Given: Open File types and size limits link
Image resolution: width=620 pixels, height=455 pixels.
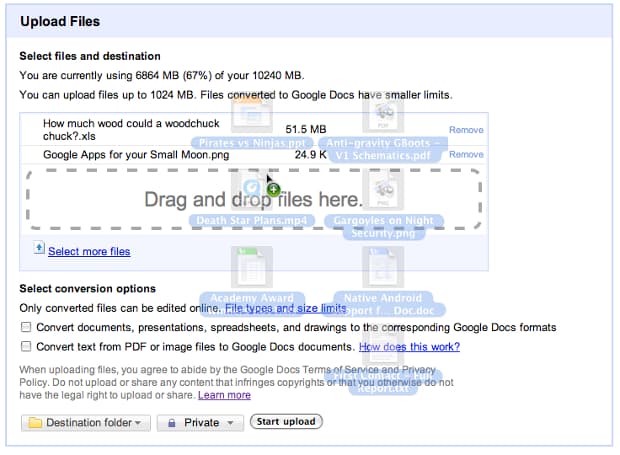Looking at the screenshot, I should (285, 308).
